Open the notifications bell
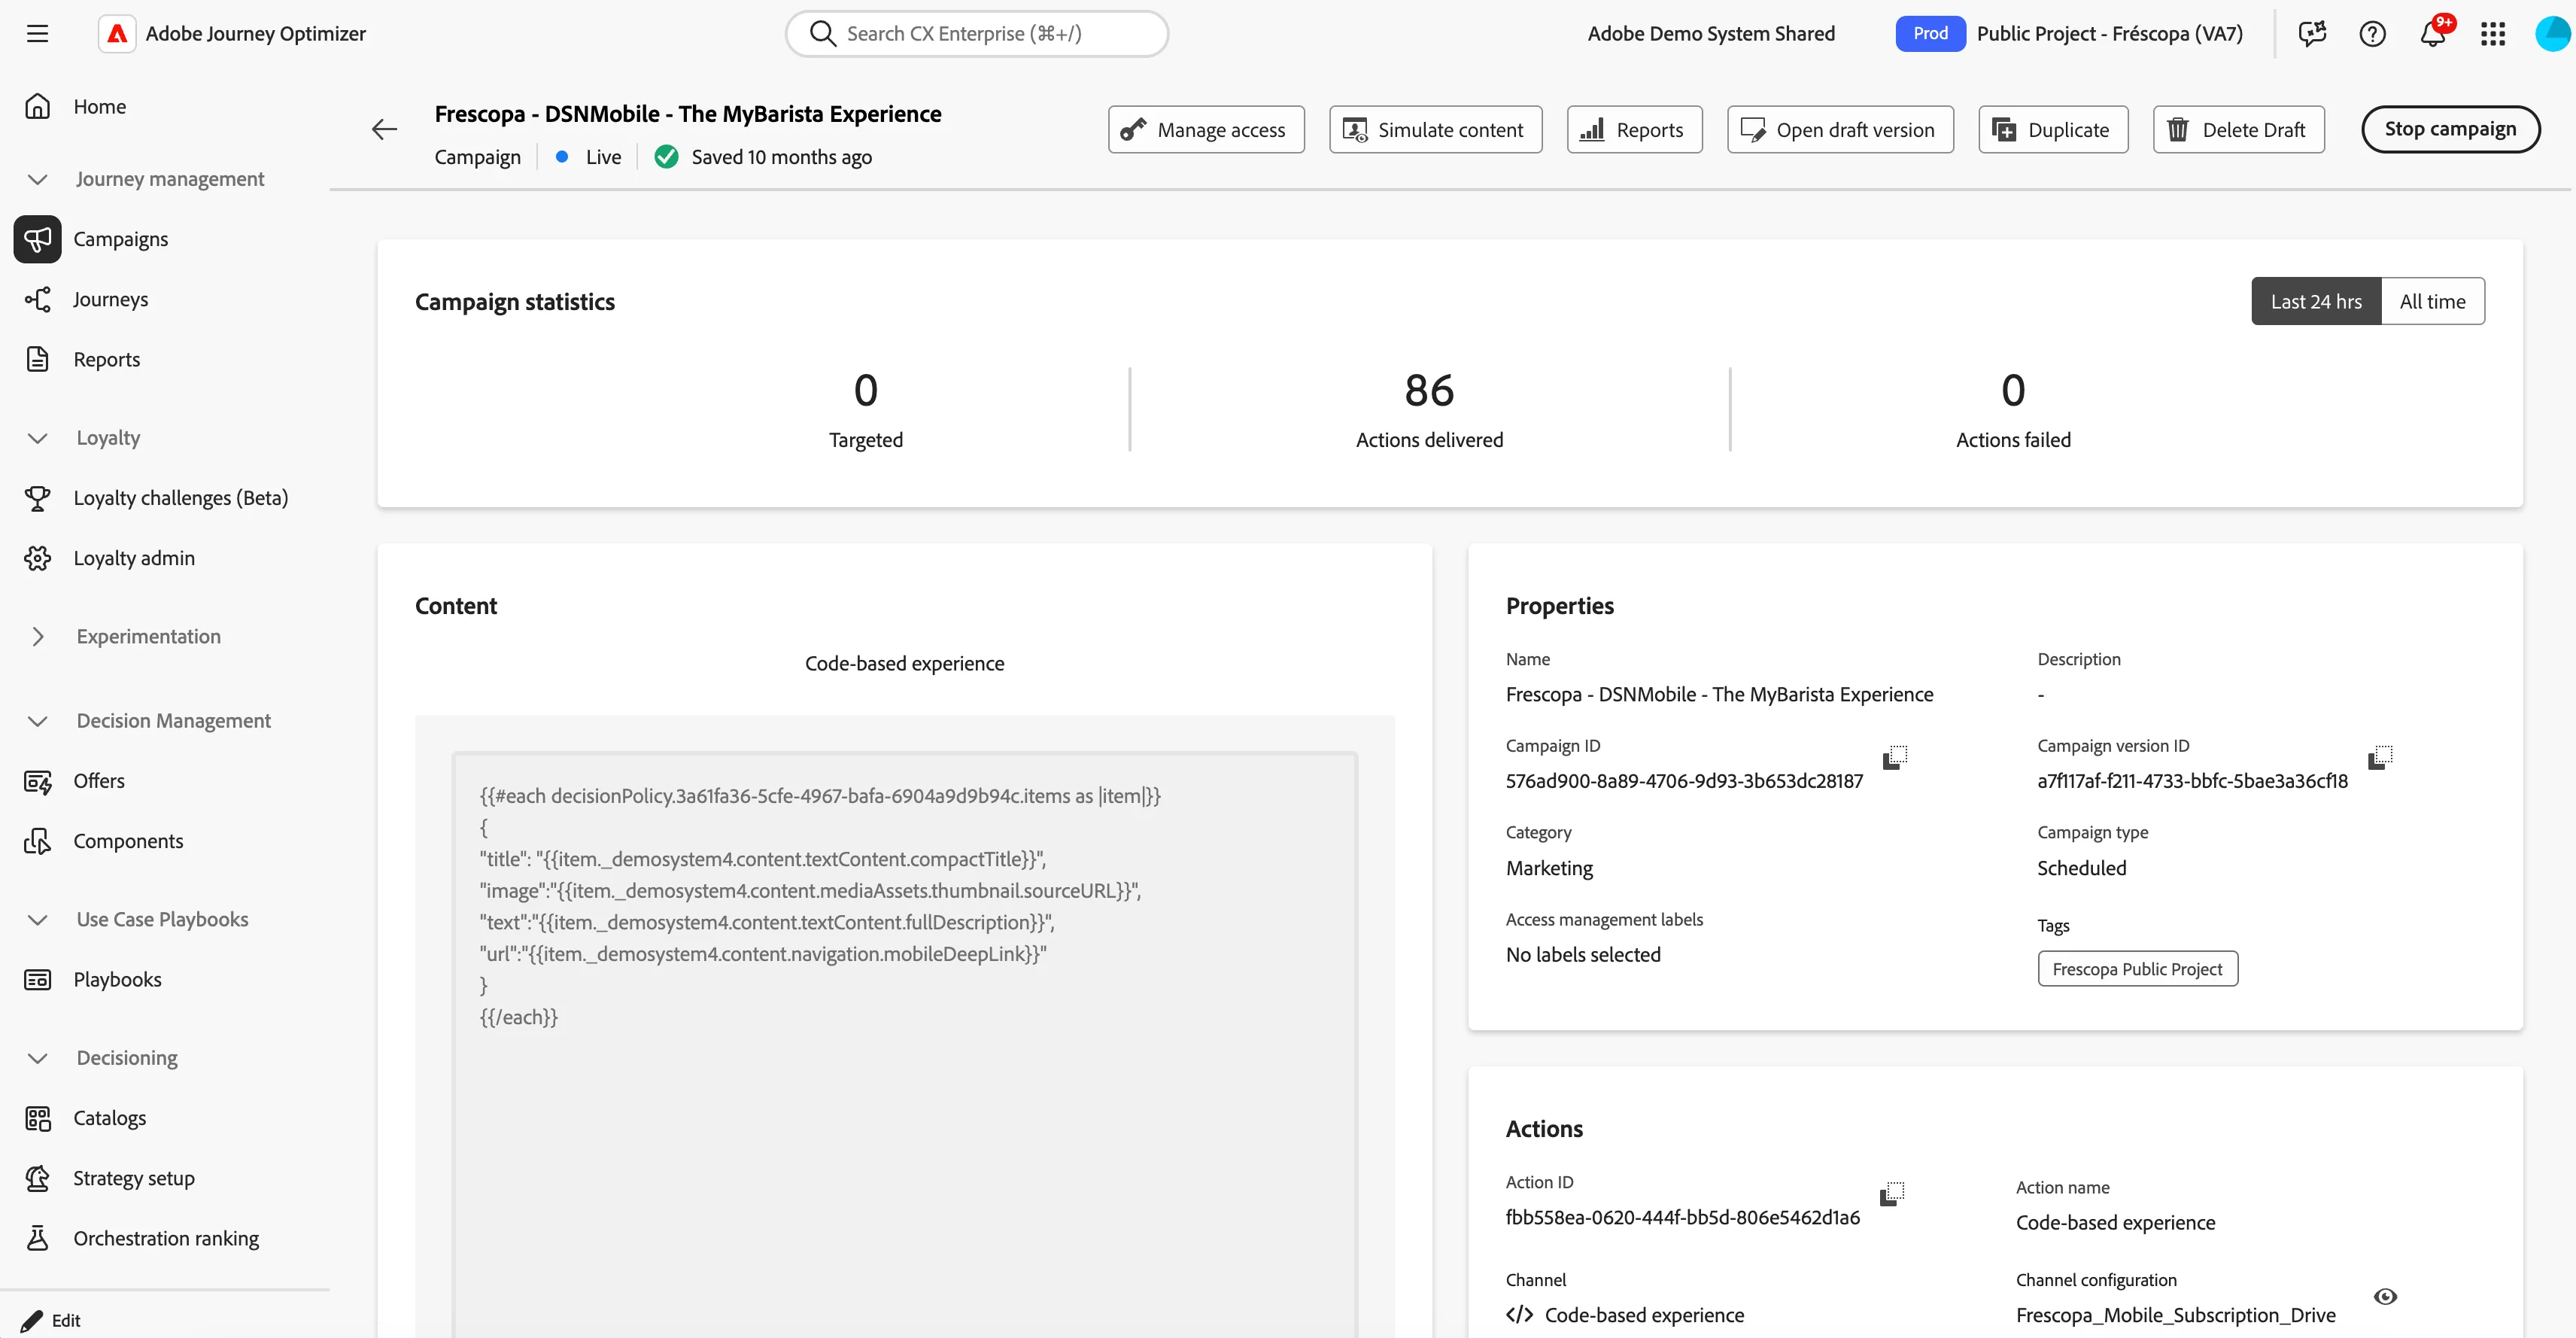The image size is (2576, 1338). tap(2433, 34)
